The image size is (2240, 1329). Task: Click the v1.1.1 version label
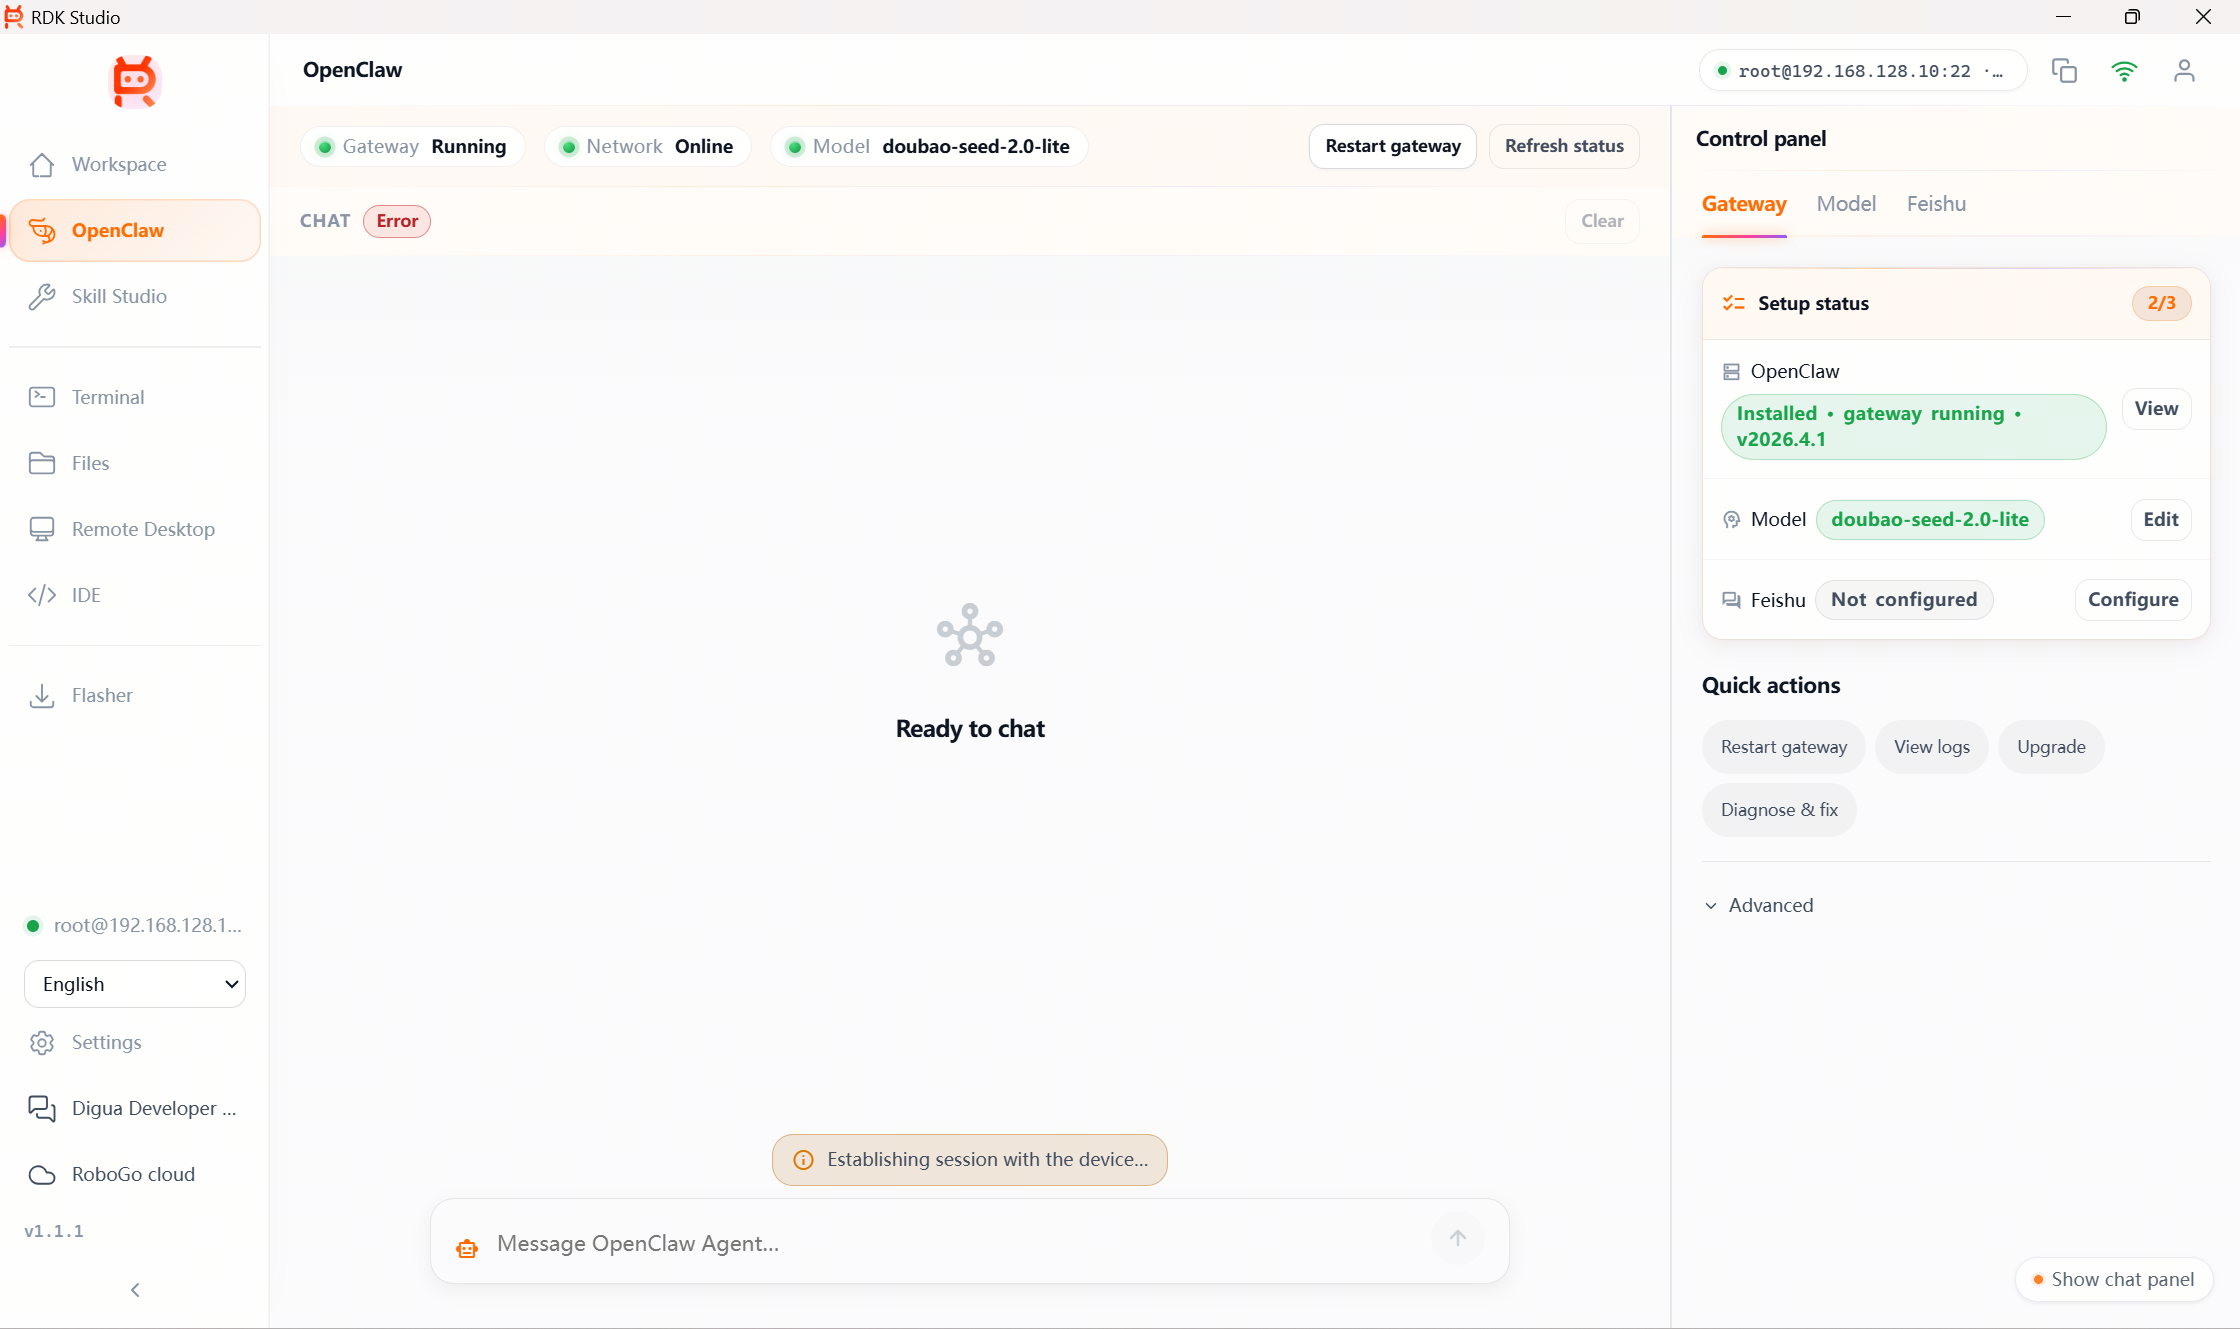[54, 1232]
